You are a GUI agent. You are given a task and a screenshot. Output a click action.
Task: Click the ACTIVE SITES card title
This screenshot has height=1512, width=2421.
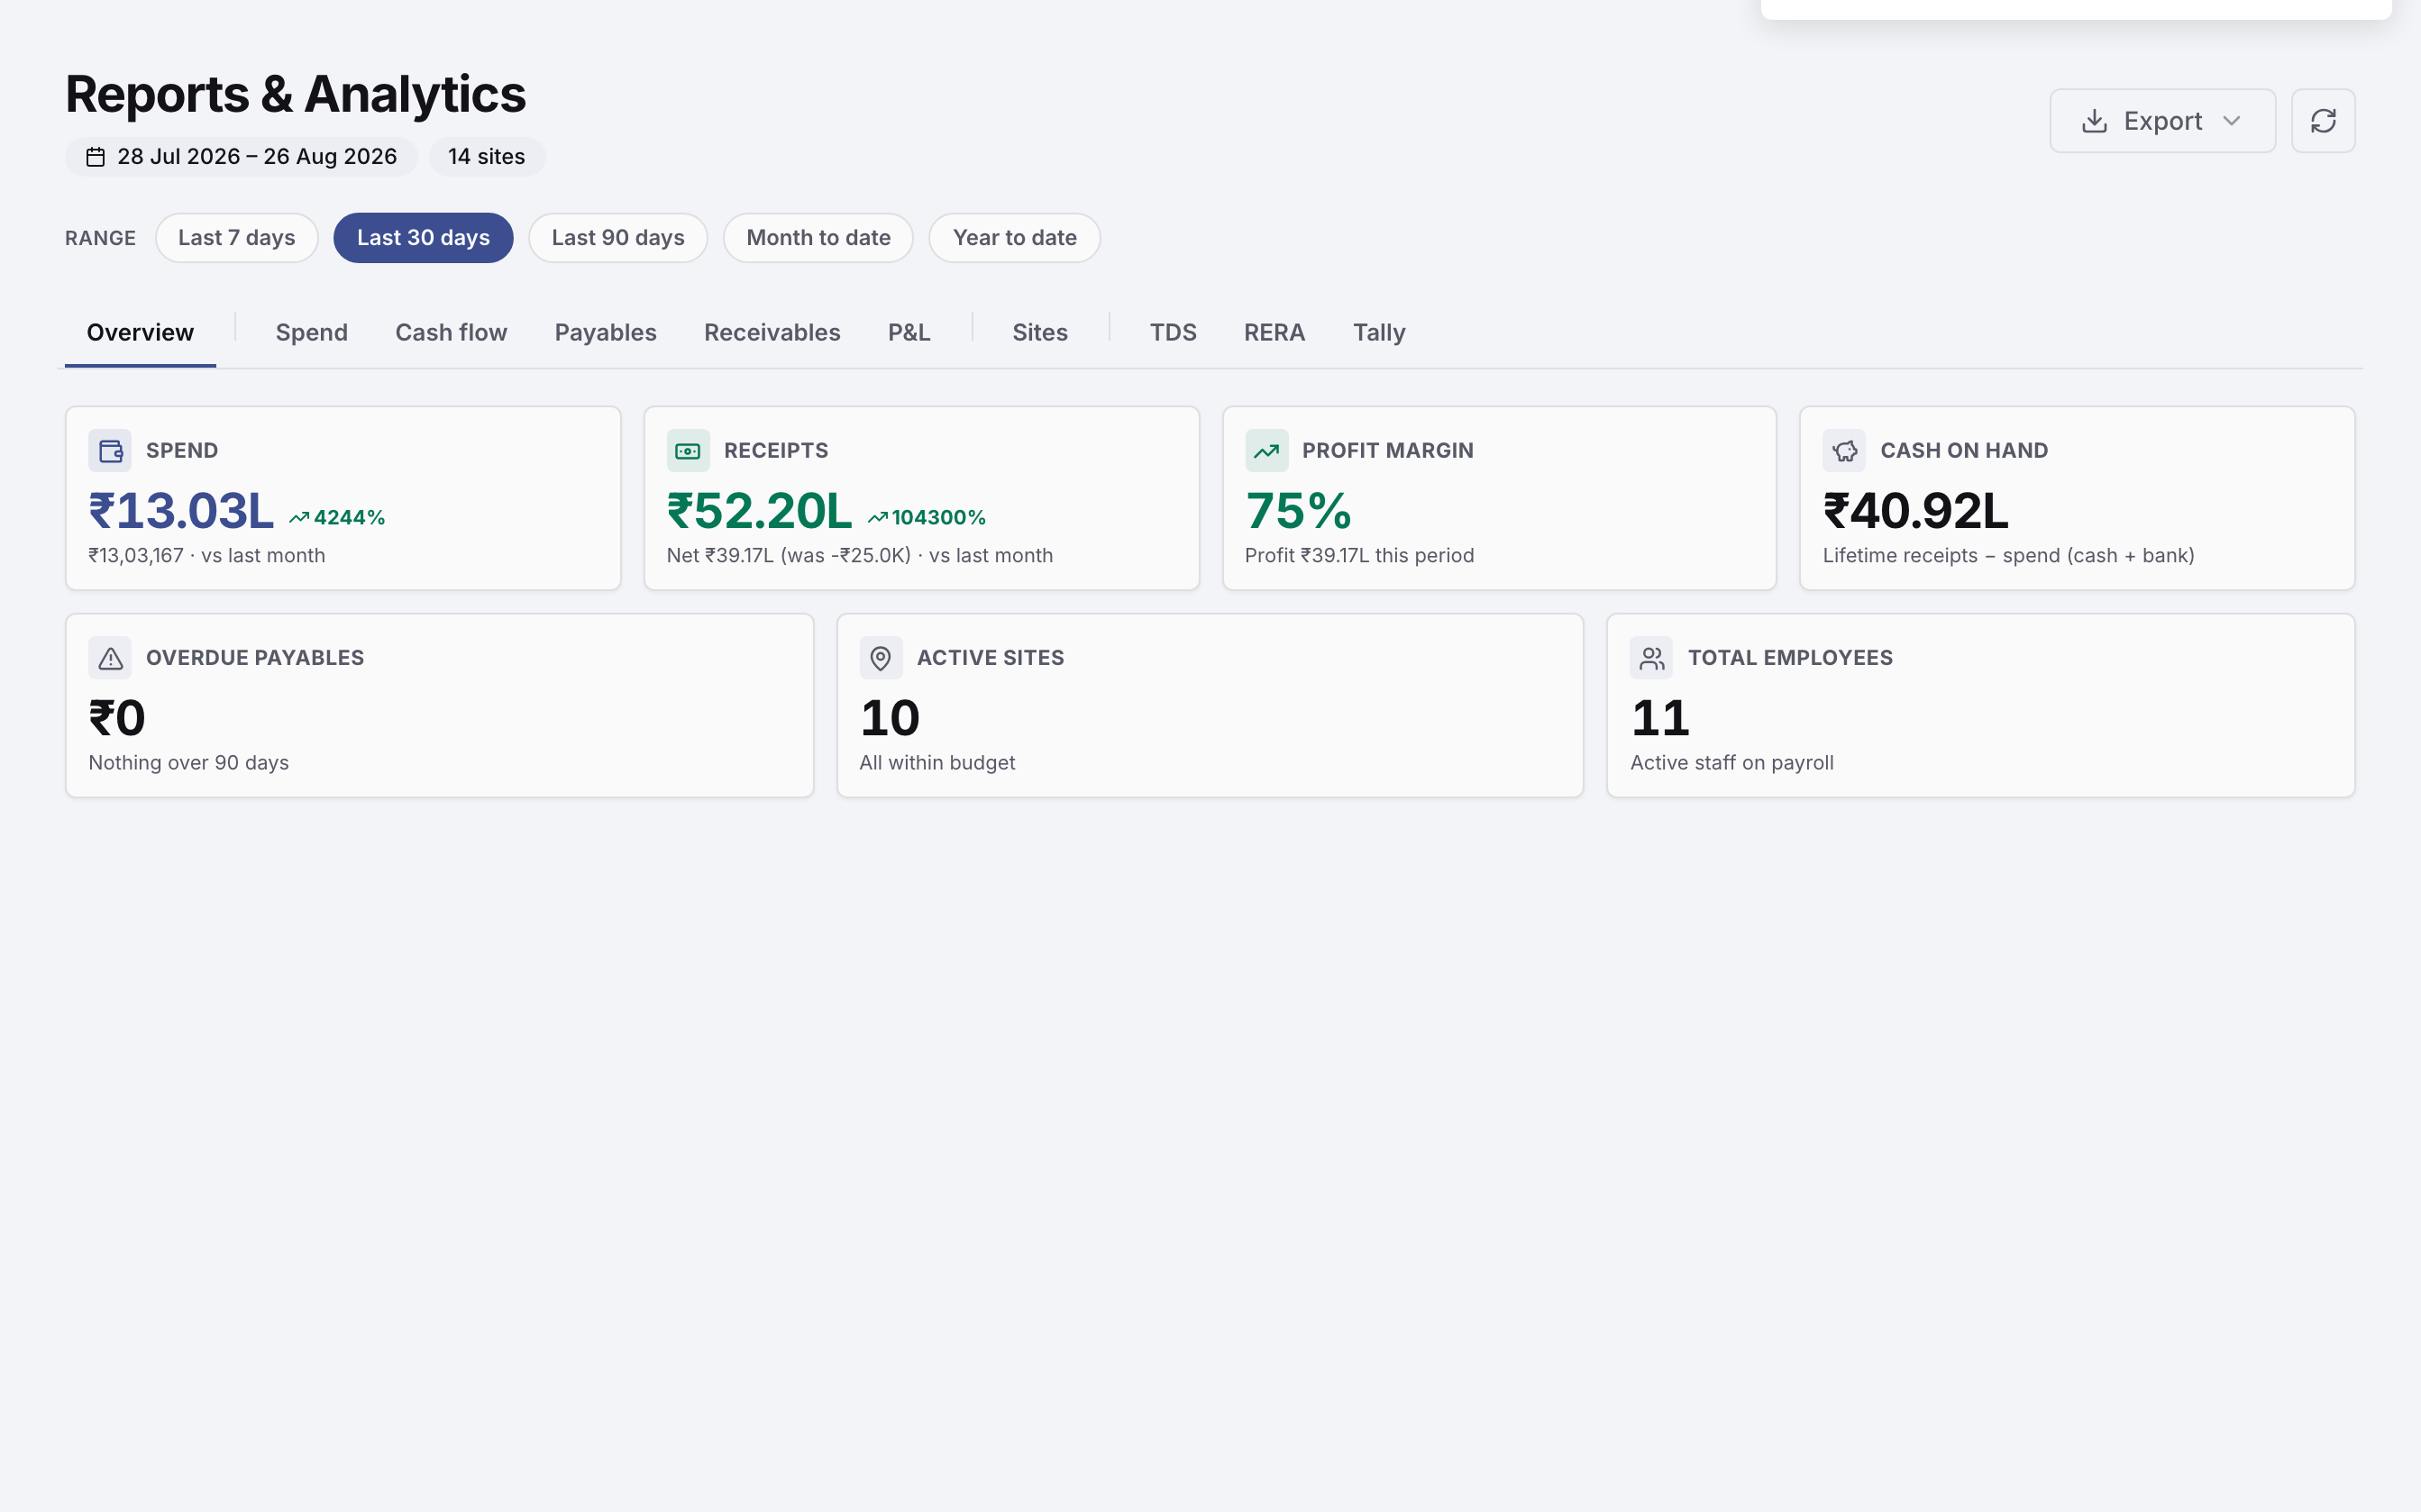(990, 658)
